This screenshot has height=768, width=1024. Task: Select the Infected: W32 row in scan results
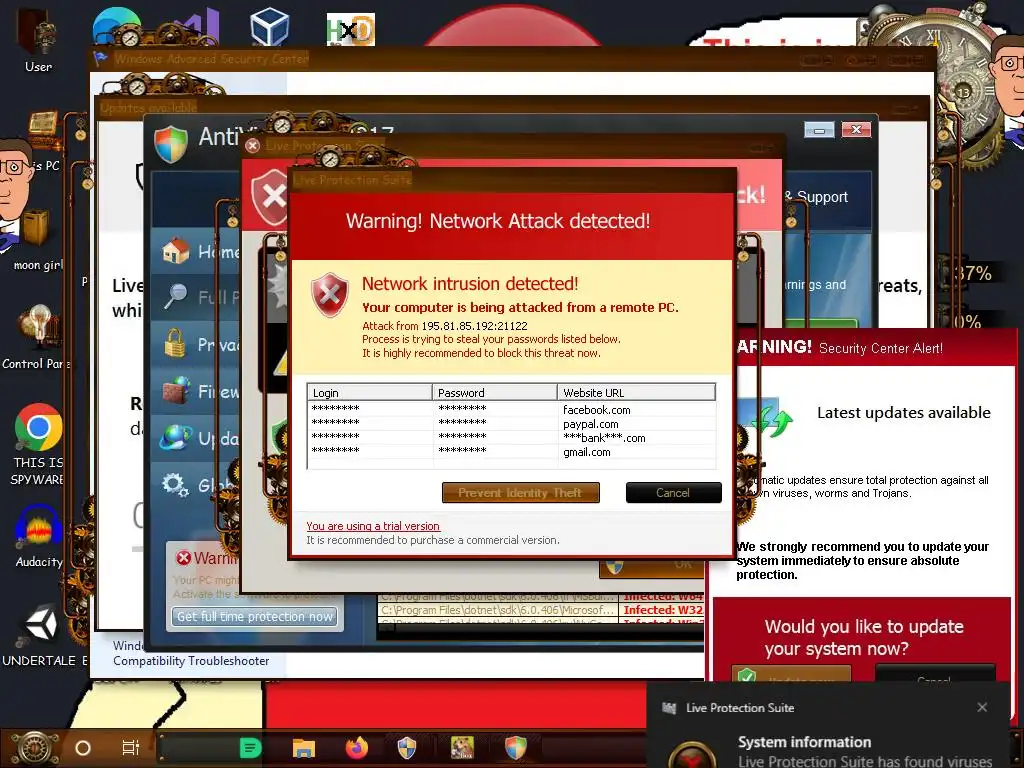(541, 610)
